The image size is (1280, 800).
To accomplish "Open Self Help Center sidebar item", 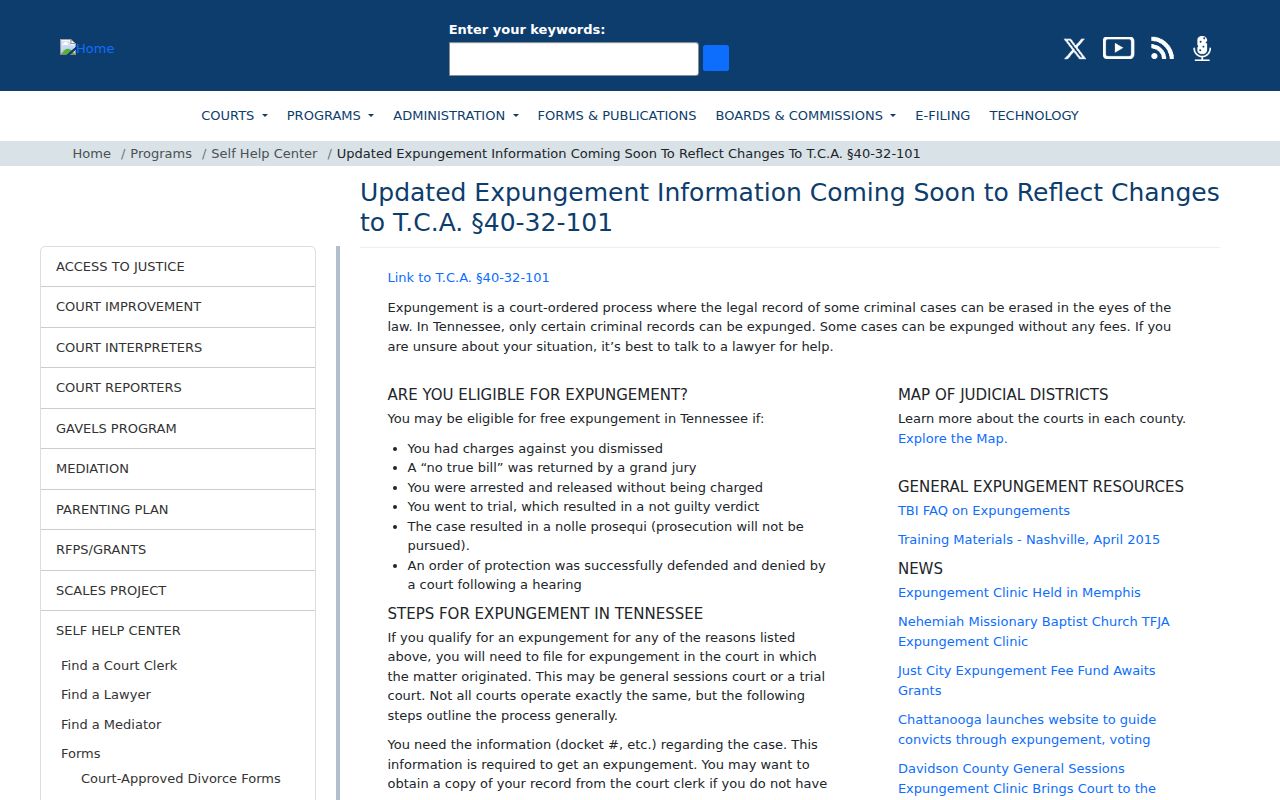I will point(178,631).
